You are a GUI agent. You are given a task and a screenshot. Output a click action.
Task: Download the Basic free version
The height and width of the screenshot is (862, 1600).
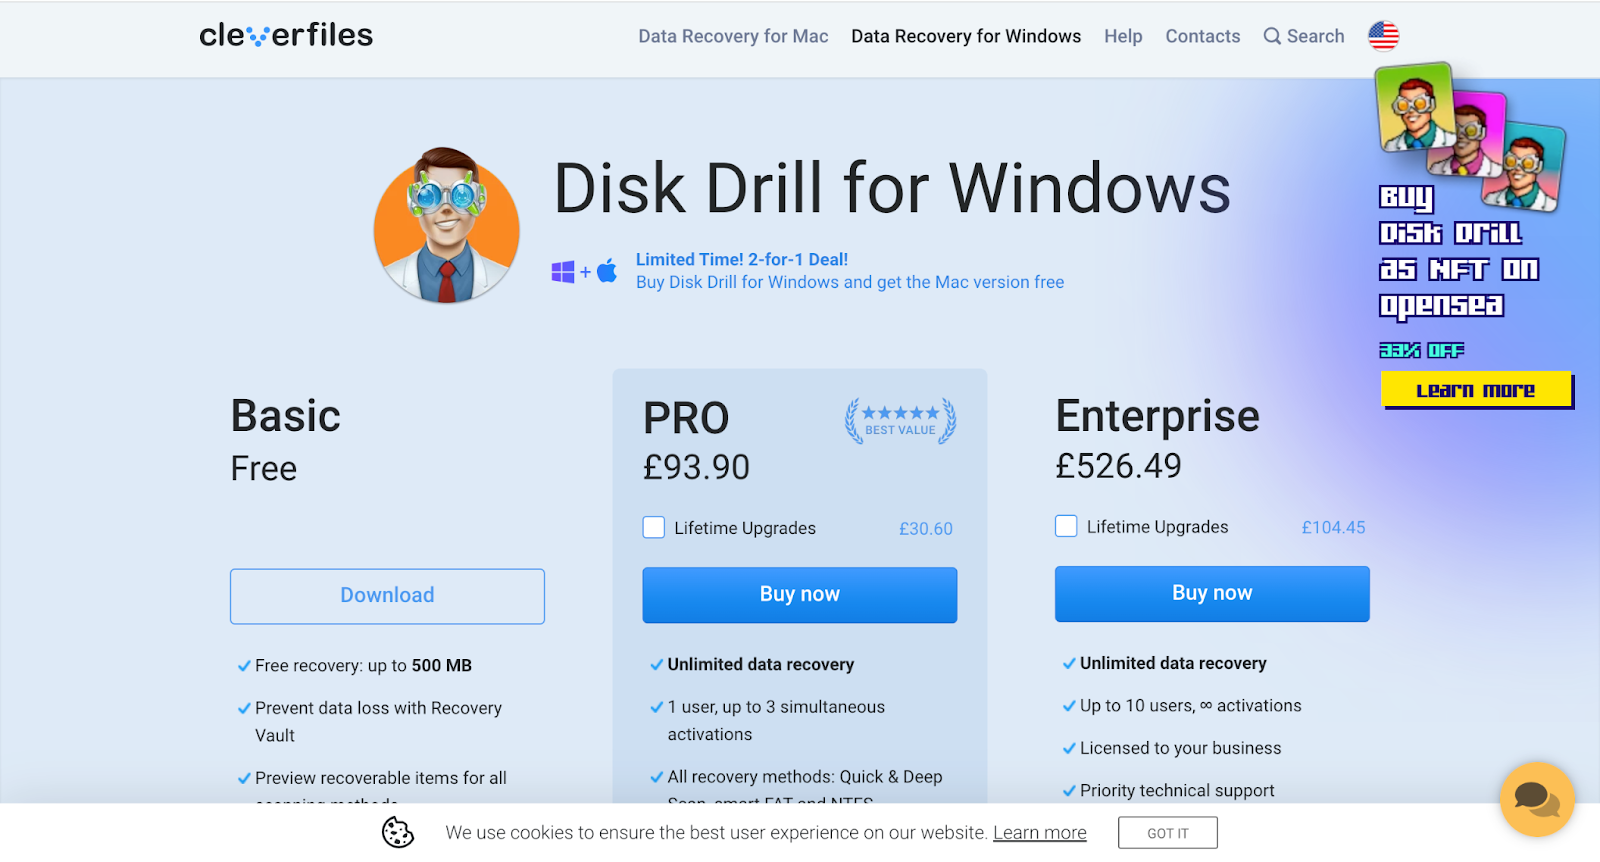387,596
